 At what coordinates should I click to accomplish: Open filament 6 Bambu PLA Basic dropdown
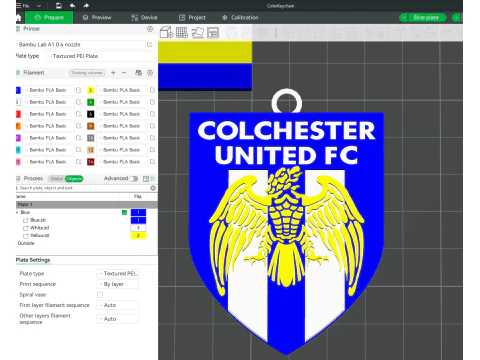[x=122, y=114]
